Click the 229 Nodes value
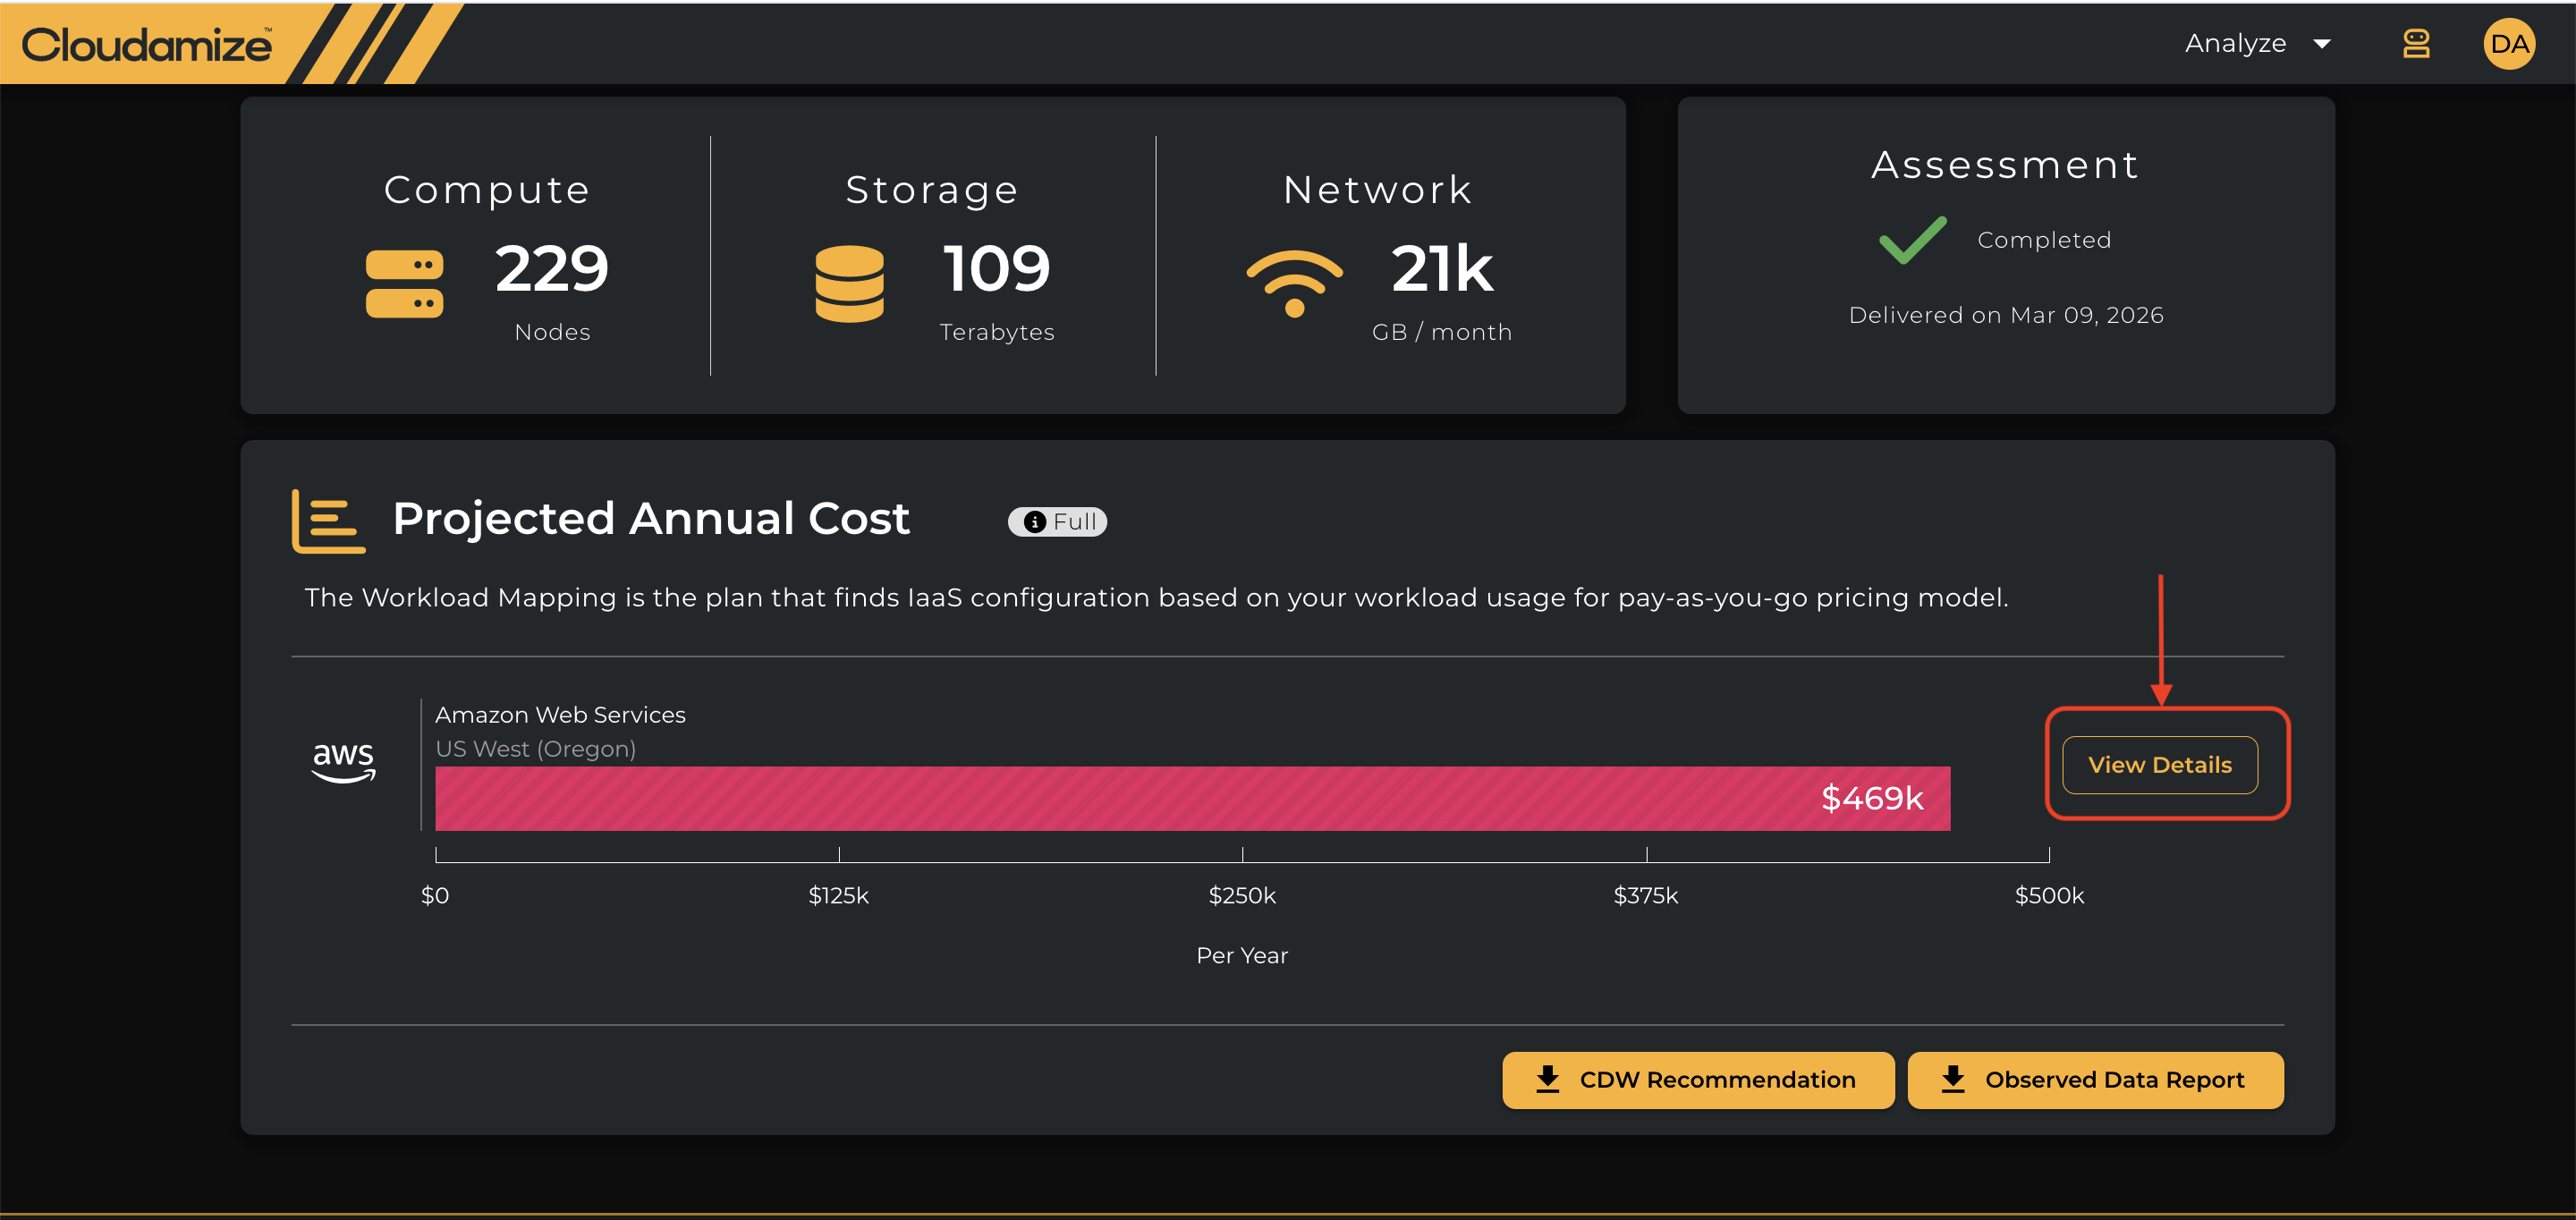 click(x=552, y=269)
